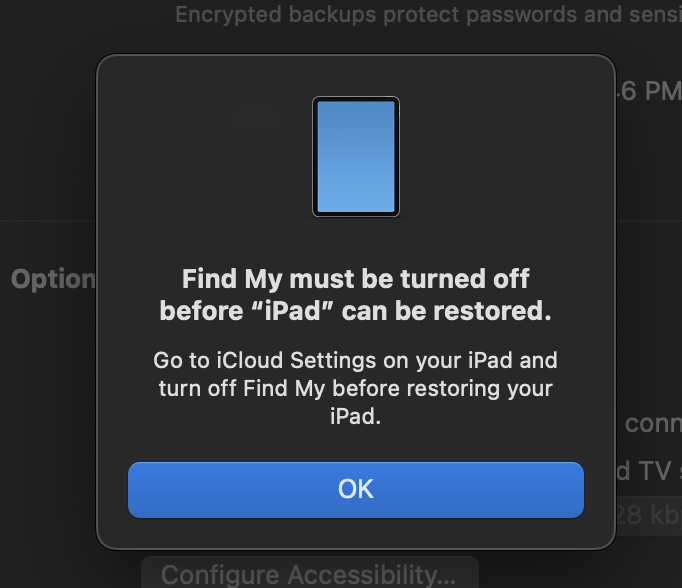This screenshot has width=682, height=588.
Task: Click dialog margin beneath the OK button
Action: coord(355,533)
